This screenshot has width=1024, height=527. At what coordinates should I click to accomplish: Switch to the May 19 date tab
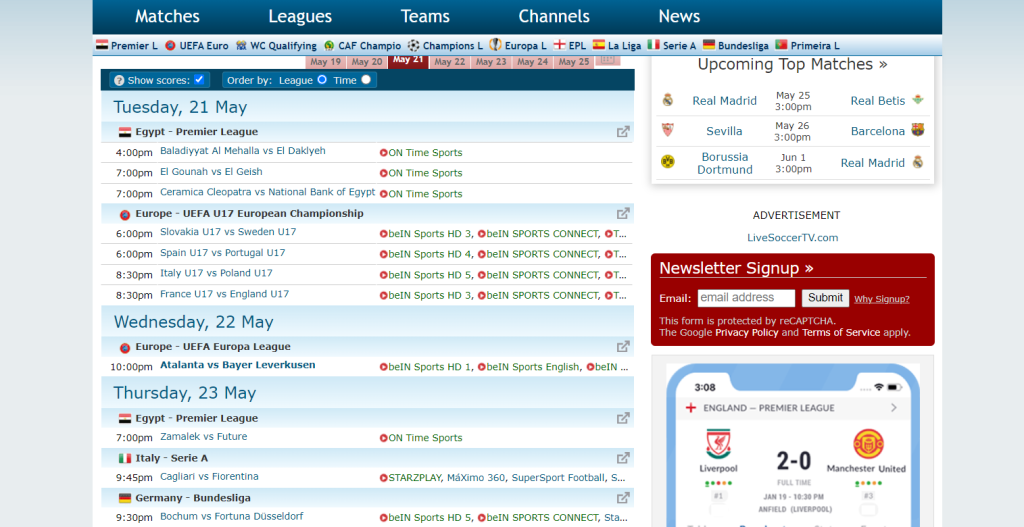pyautogui.click(x=325, y=62)
